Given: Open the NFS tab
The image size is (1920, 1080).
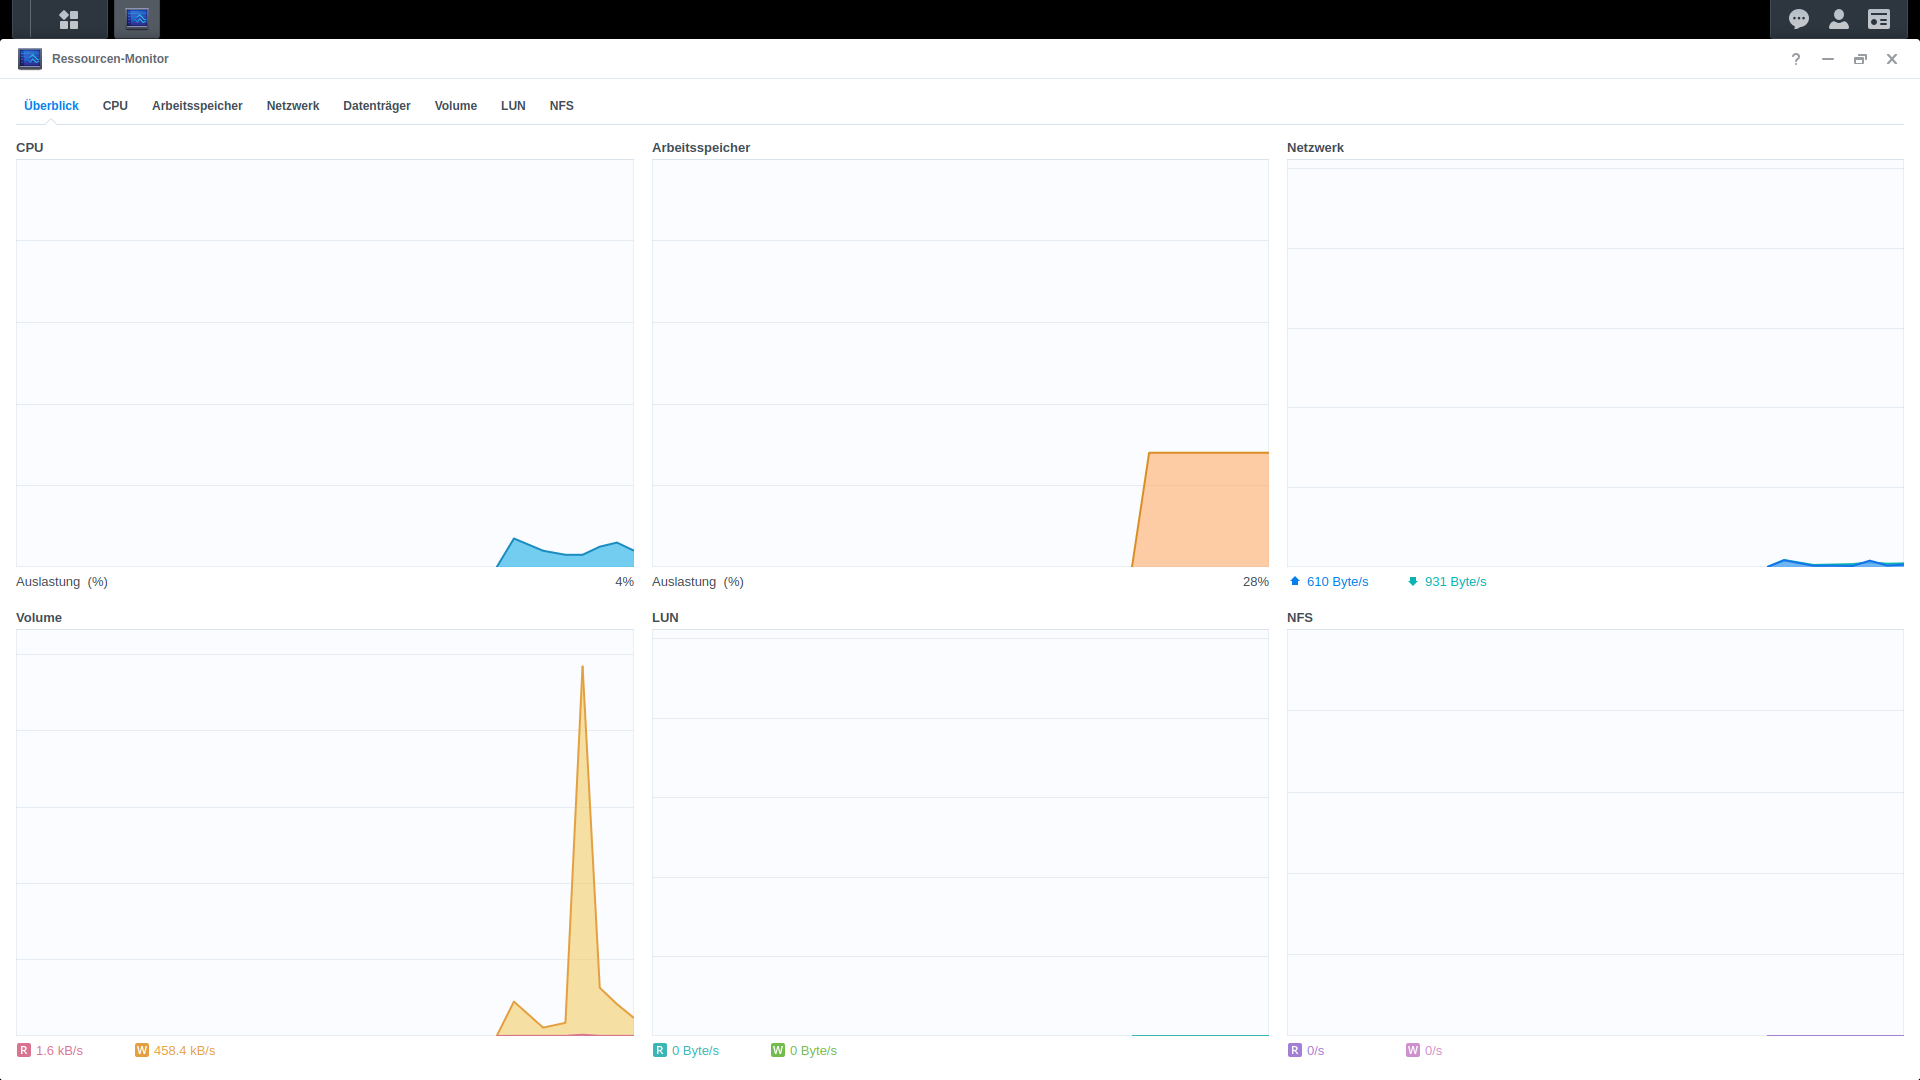Looking at the screenshot, I should pyautogui.click(x=561, y=106).
